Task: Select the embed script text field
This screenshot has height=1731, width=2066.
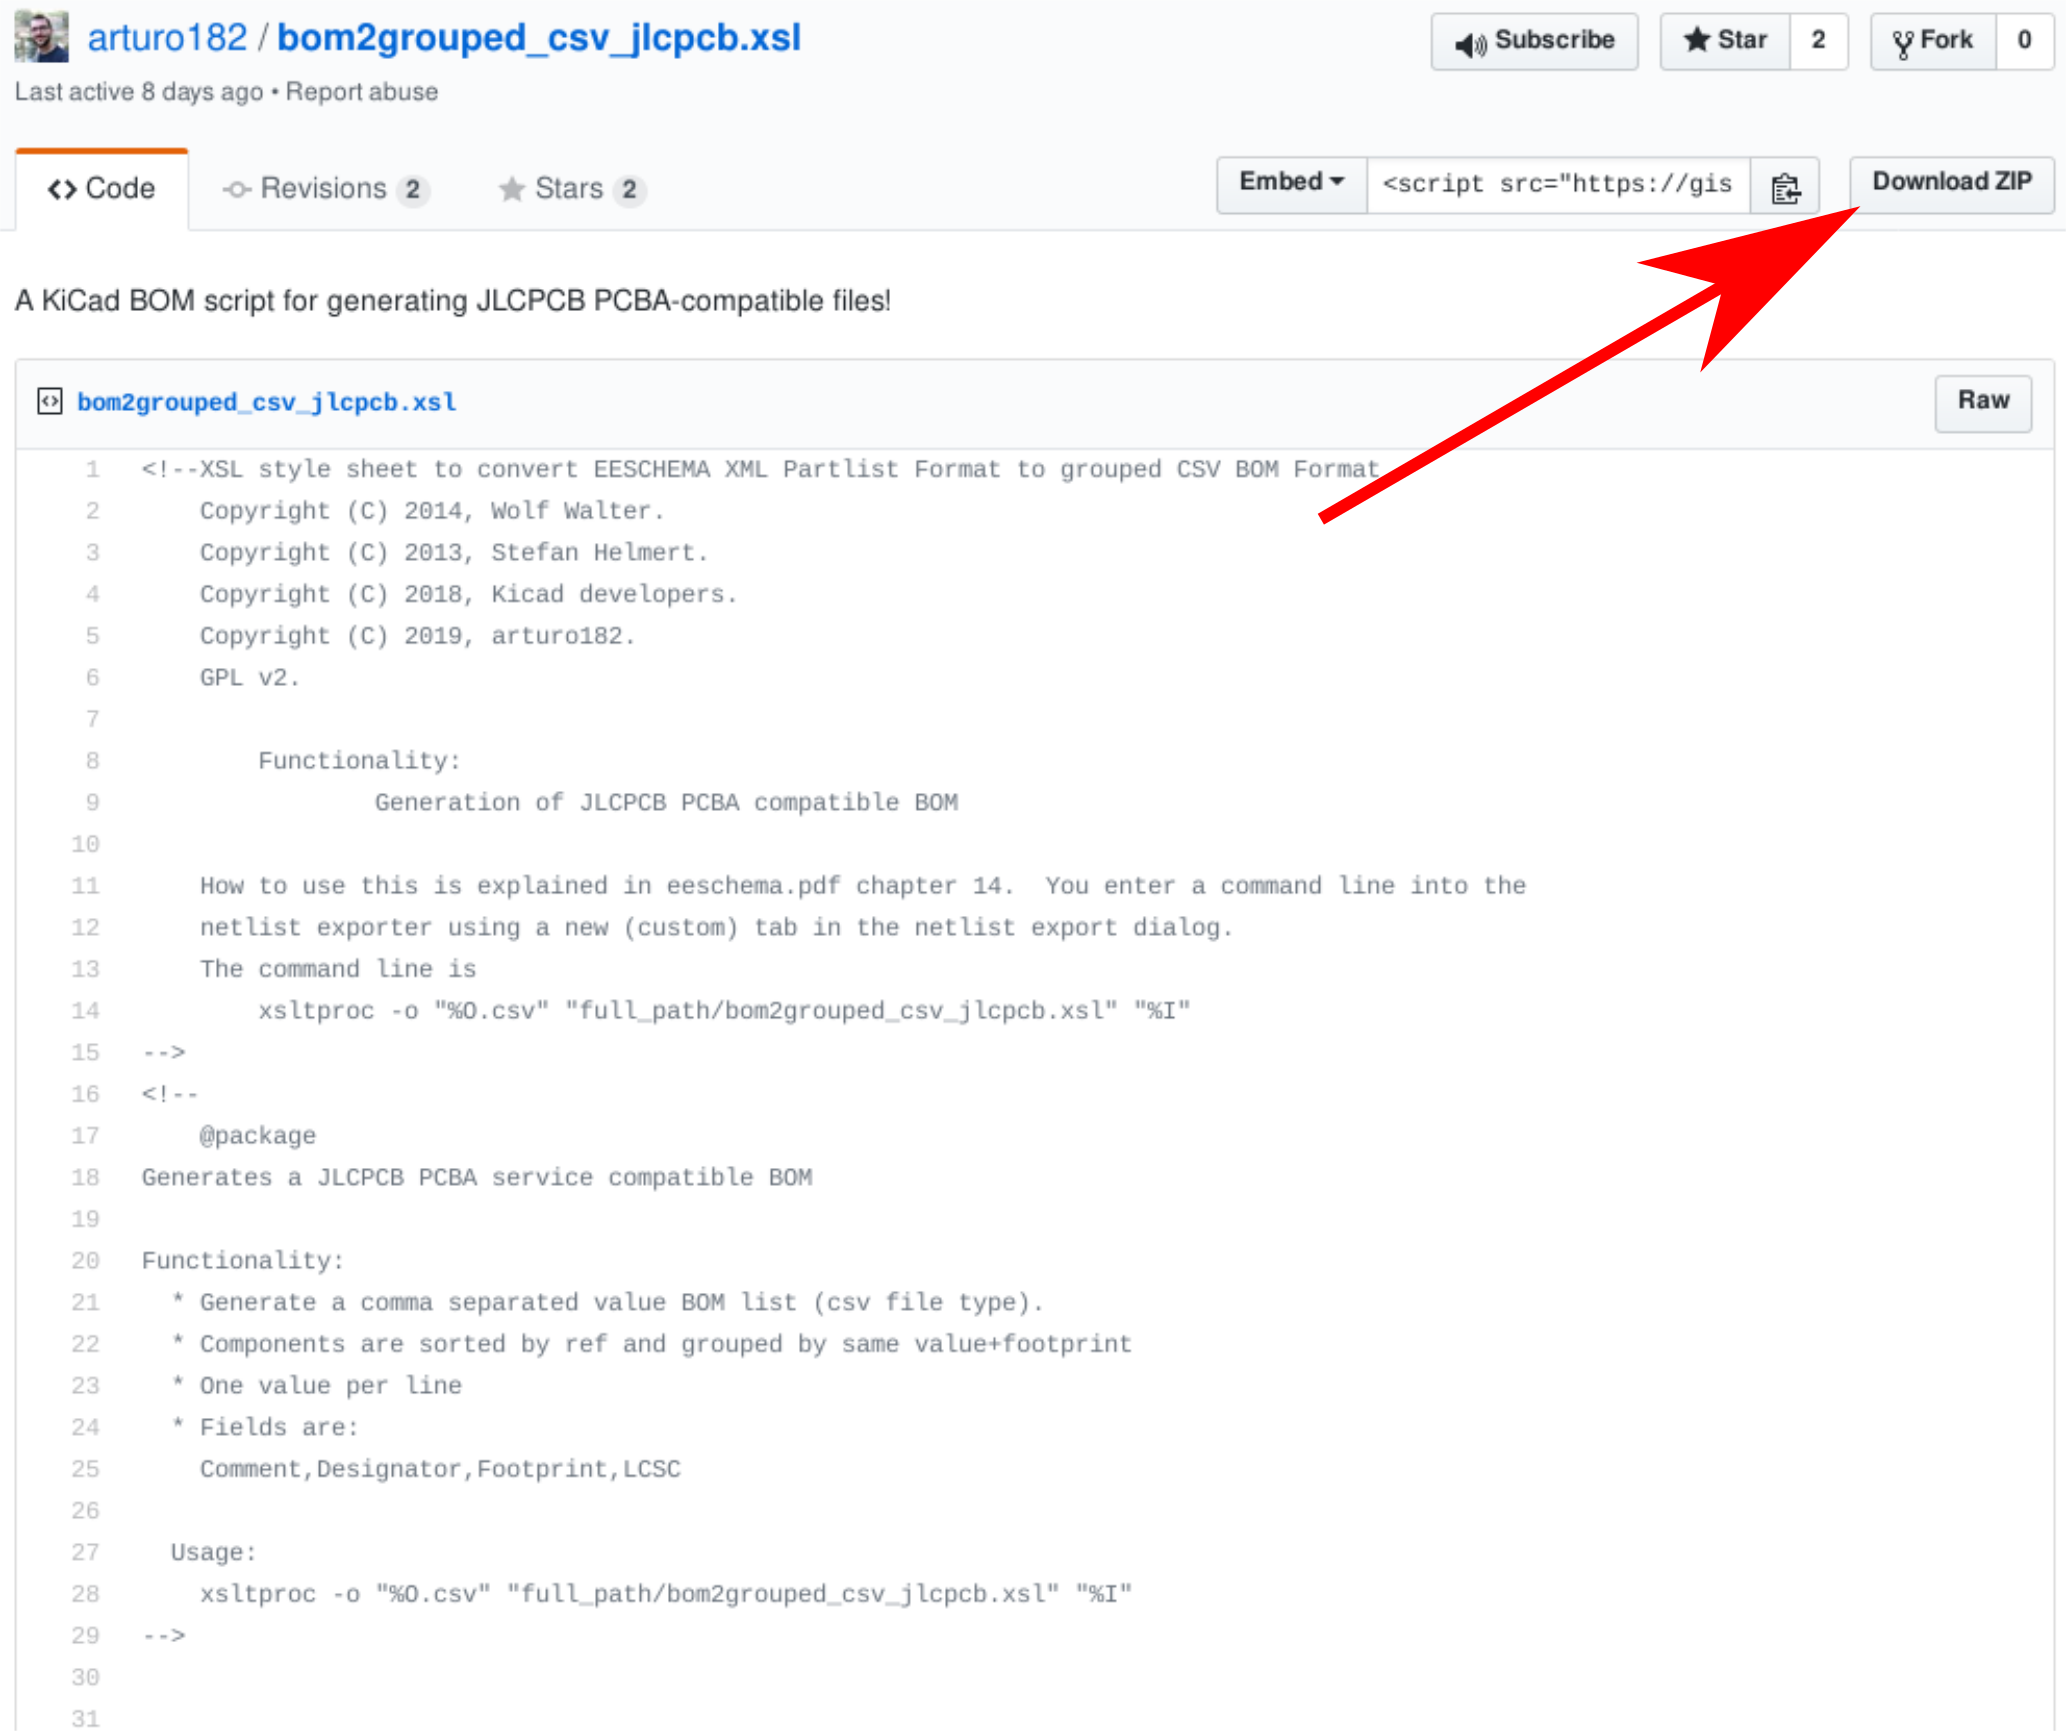Action: click(x=1557, y=185)
